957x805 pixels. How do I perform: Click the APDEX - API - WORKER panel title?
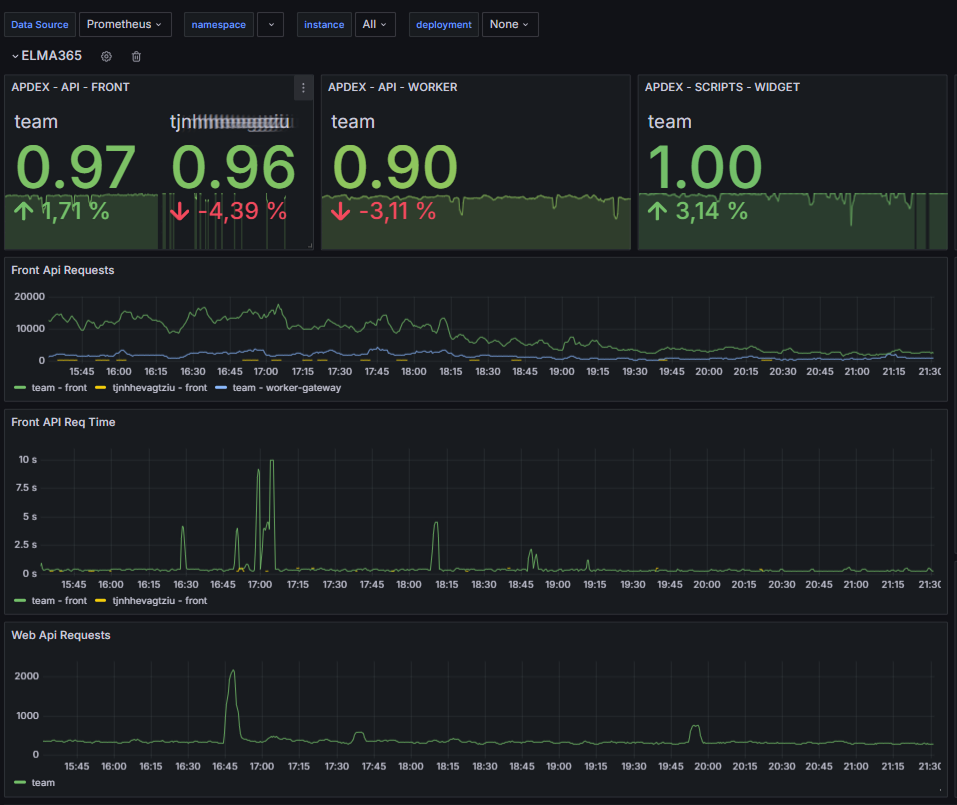tap(392, 87)
